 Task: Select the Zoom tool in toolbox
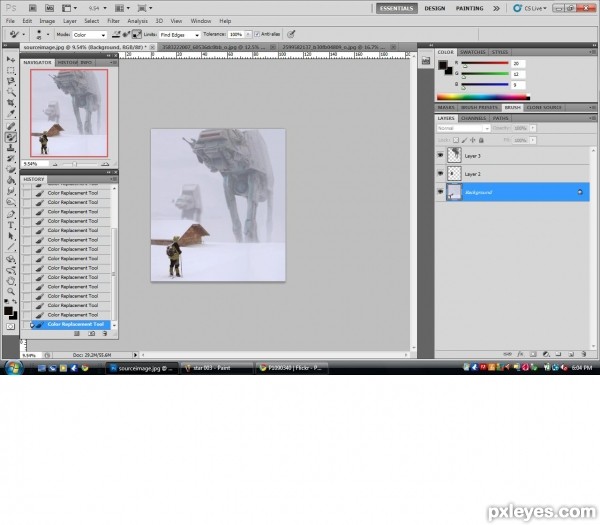(x=11, y=292)
